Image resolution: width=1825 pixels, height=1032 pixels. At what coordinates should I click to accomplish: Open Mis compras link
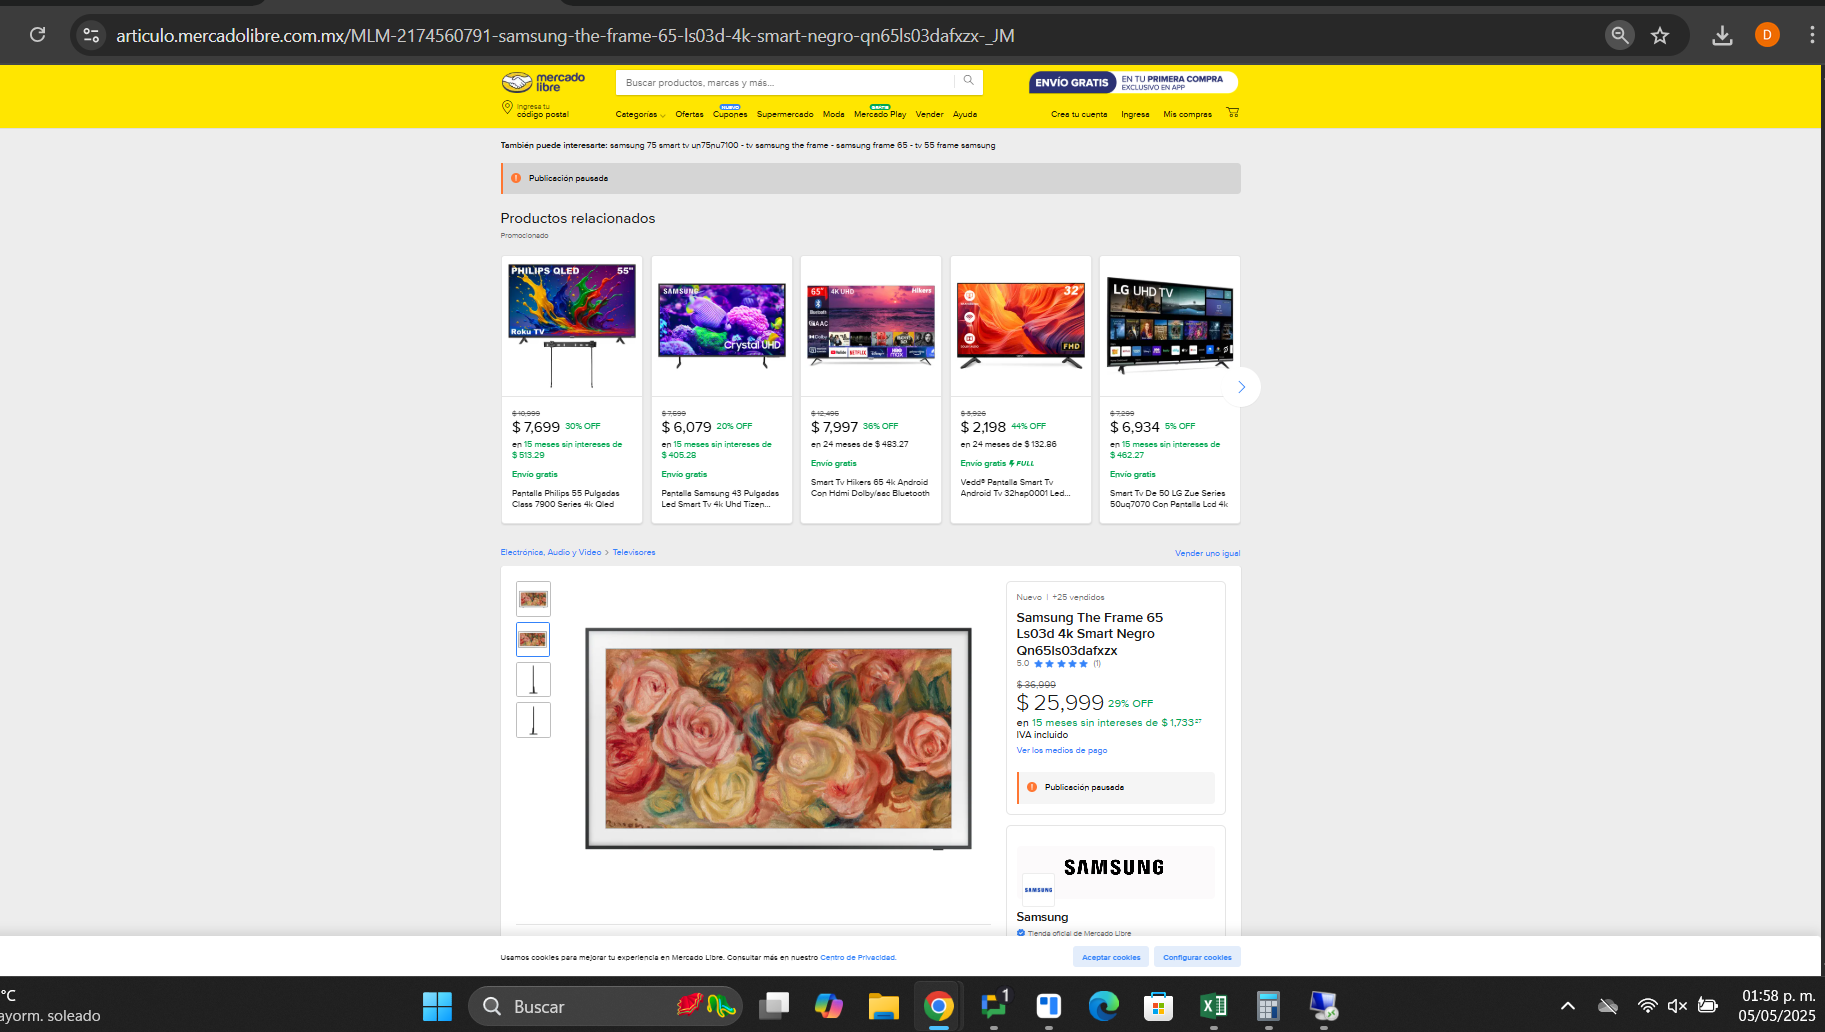click(x=1187, y=114)
